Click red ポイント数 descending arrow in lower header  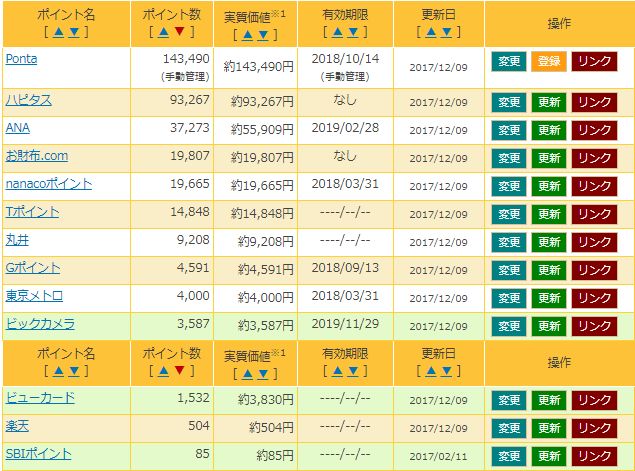(x=179, y=370)
